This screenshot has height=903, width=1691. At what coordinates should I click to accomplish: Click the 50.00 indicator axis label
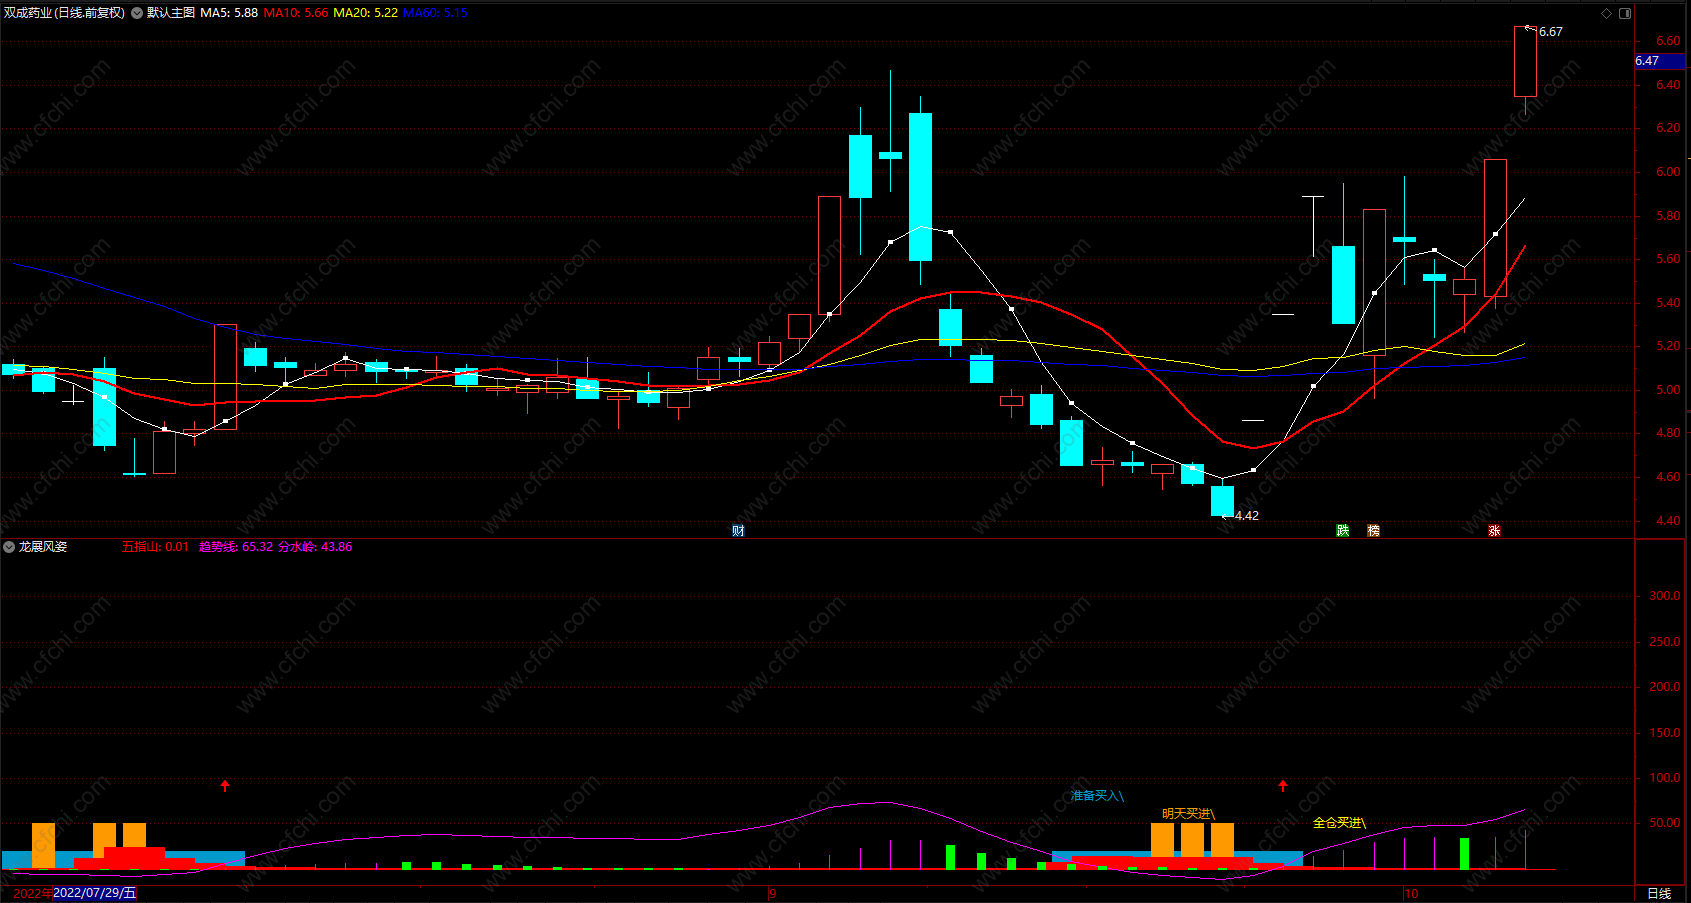[1665, 823]
